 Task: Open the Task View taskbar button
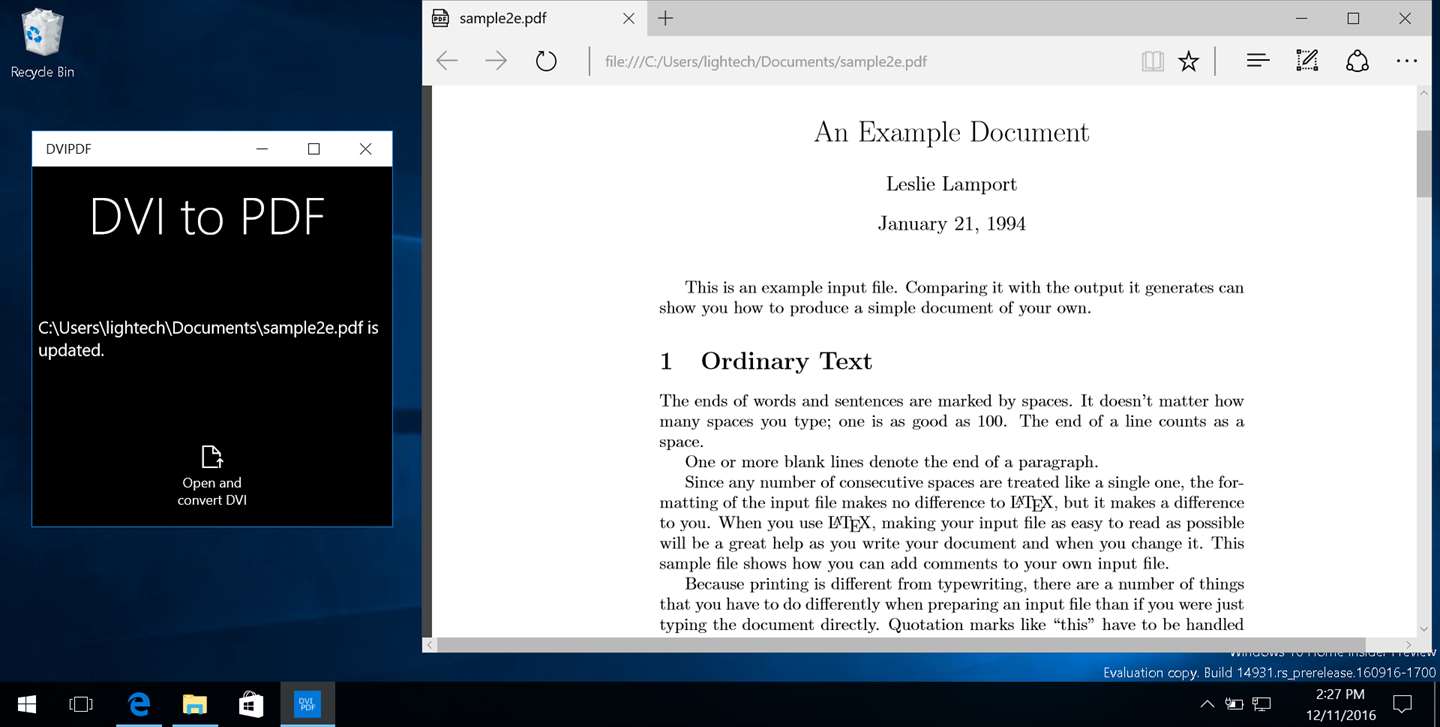click(81, 705)
